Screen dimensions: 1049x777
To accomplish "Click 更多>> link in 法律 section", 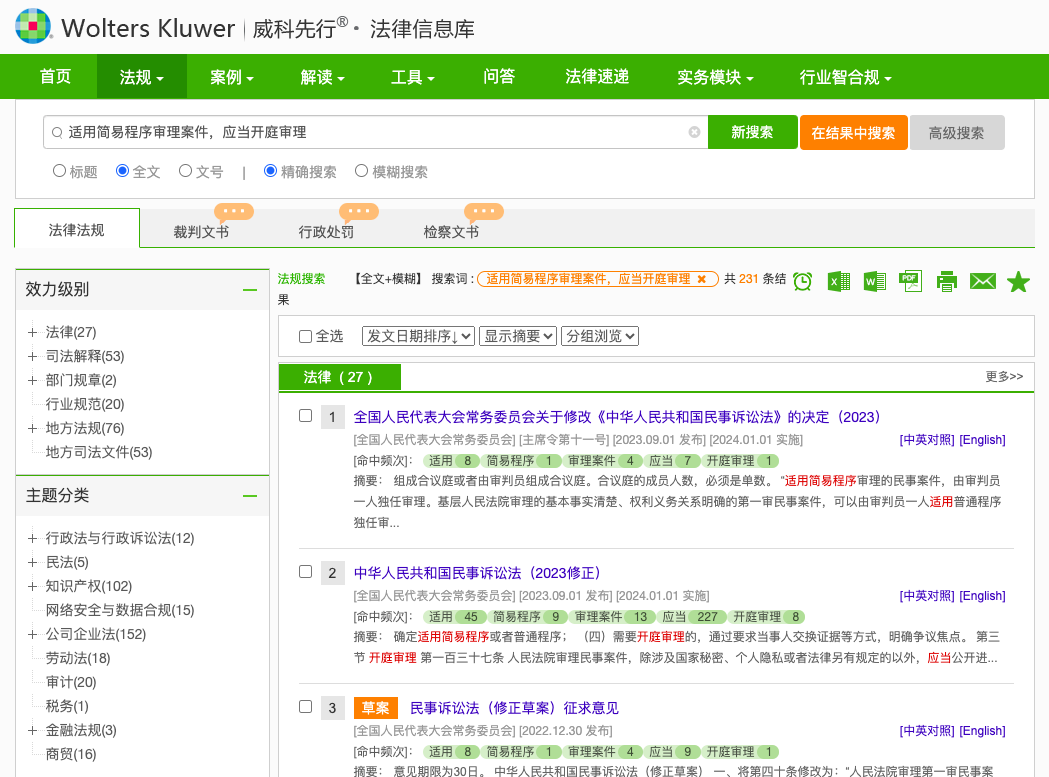I will coord(1004,377).
